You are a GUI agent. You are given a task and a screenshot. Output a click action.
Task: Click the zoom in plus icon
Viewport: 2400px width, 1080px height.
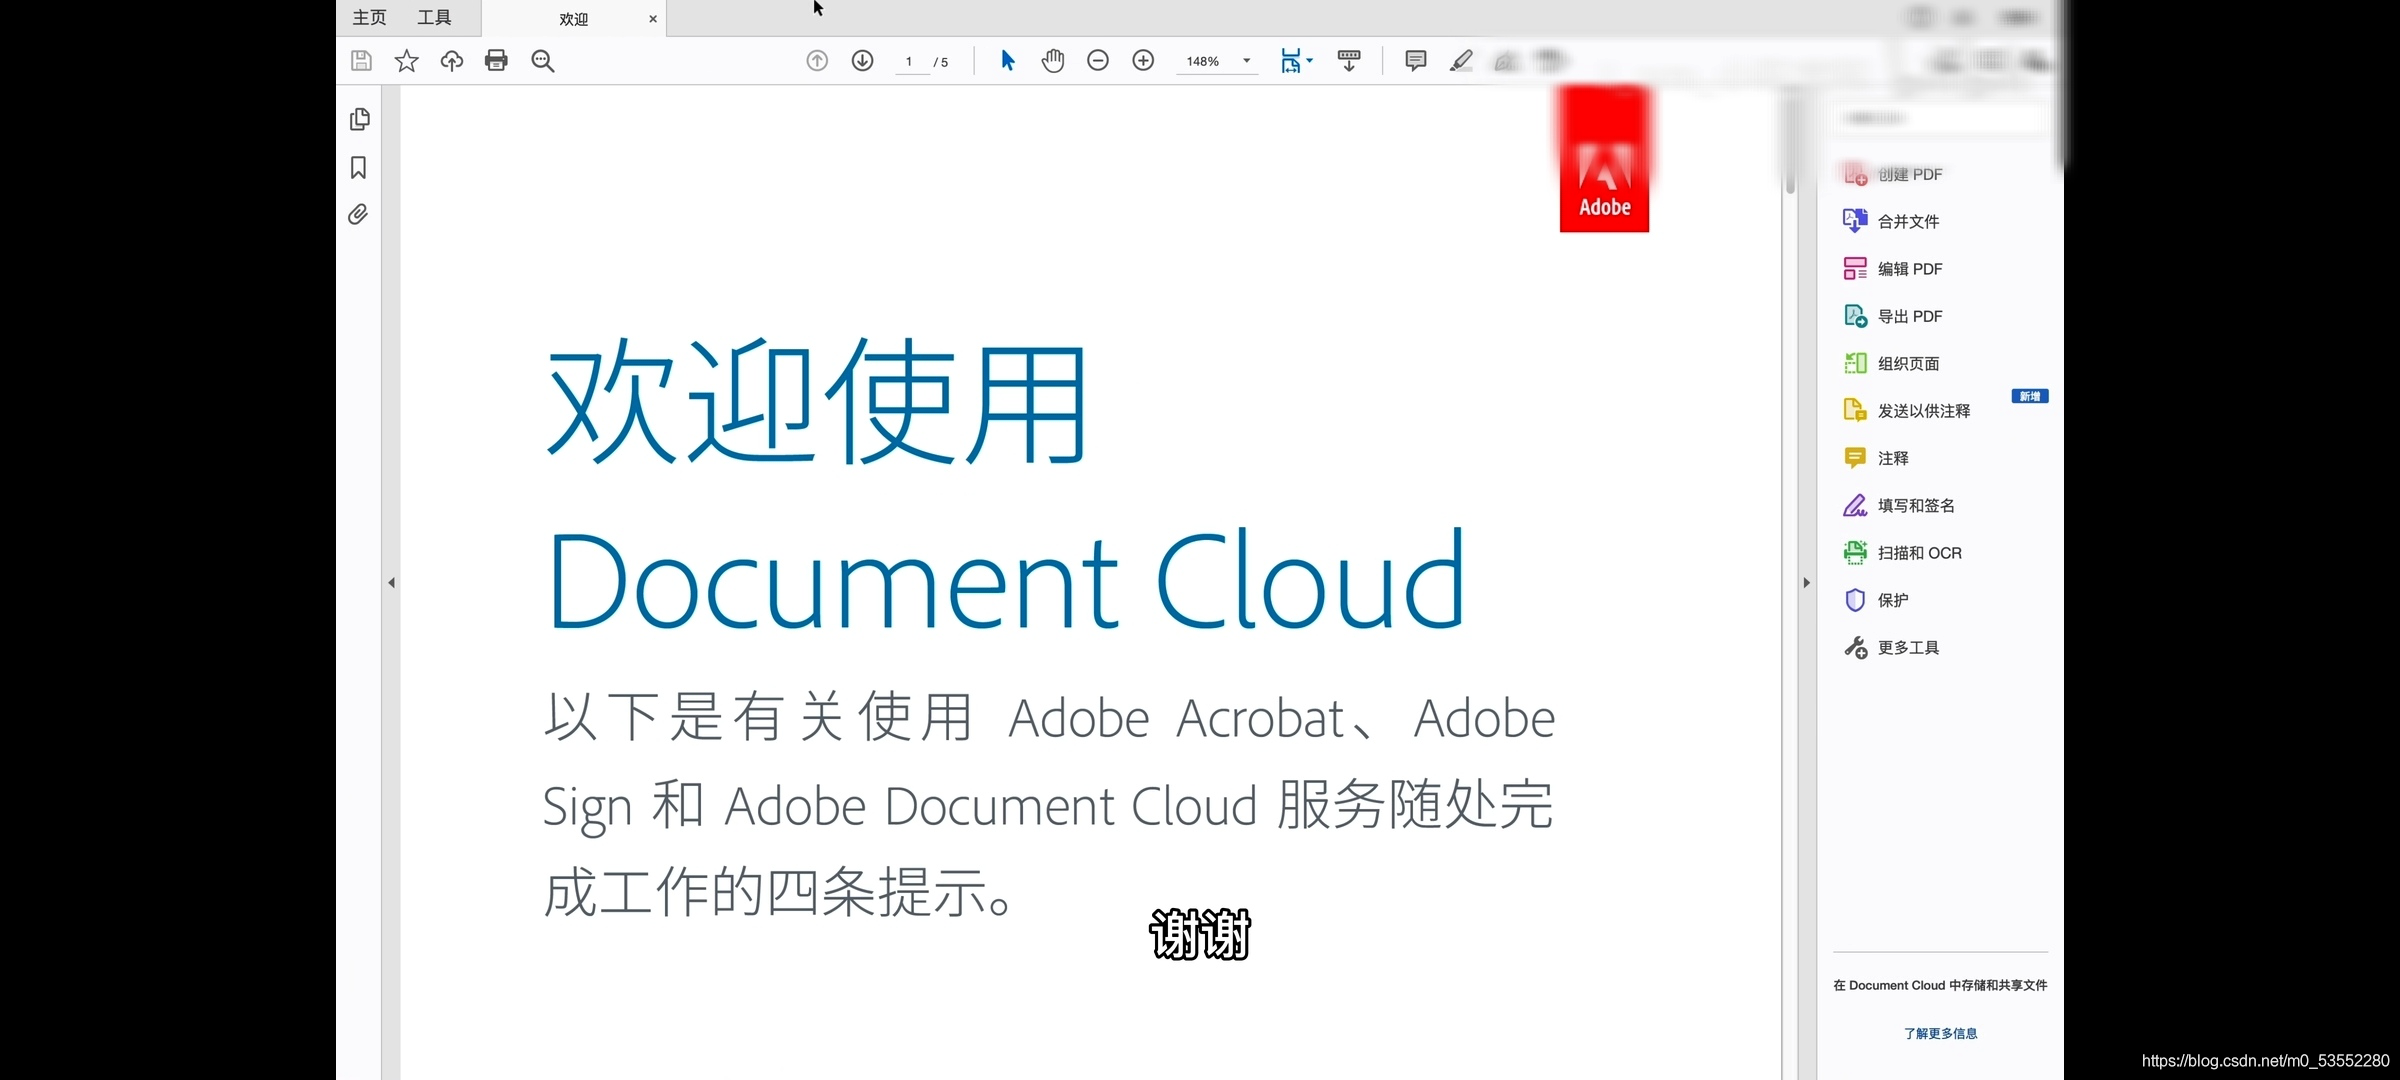pyautogui.click(x=1143, y=61)
